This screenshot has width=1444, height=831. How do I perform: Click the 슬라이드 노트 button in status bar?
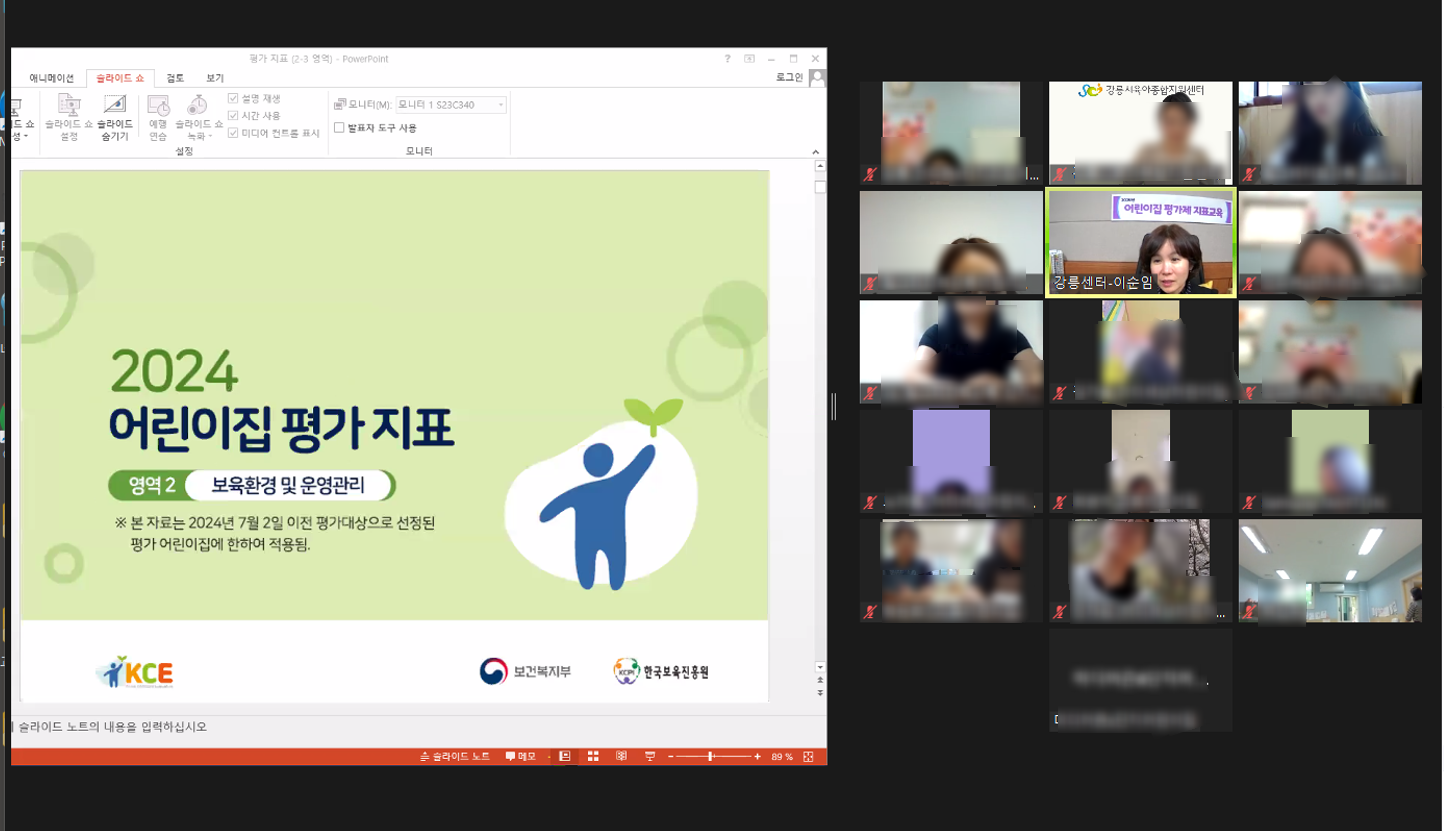pyautogui.click(x=455, y=757)
